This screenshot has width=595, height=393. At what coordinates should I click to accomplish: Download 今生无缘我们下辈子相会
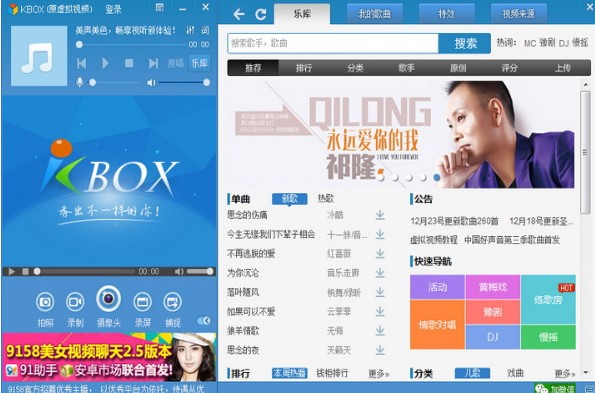pyautogui.click(x=380, y=234)
